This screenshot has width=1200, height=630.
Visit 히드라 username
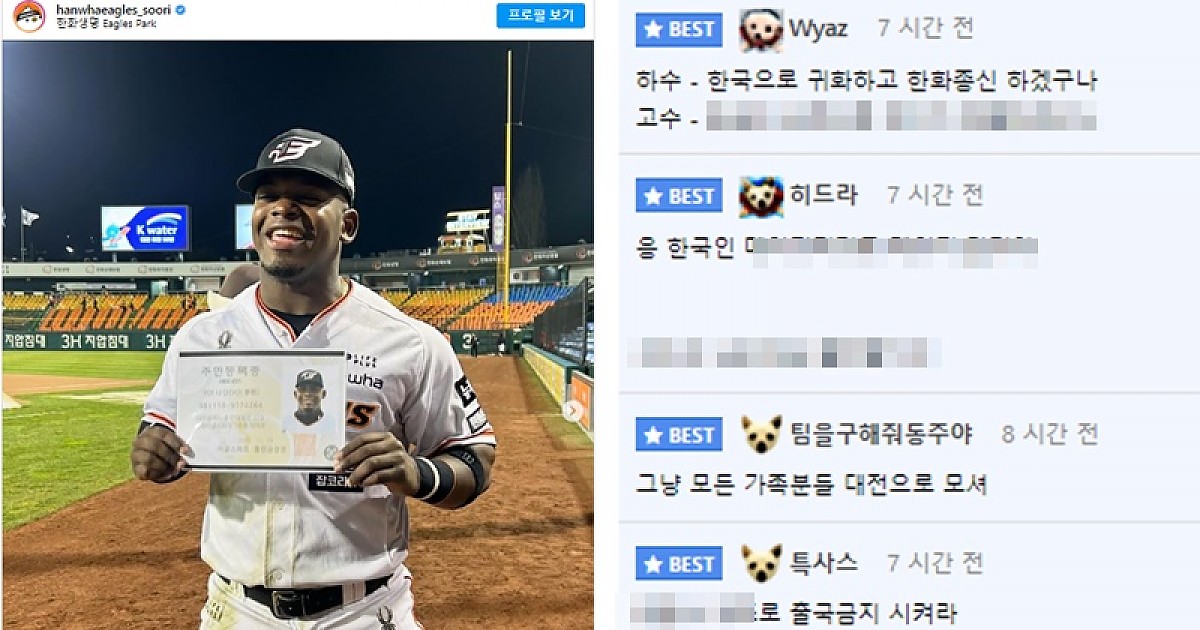coord(823,195)
